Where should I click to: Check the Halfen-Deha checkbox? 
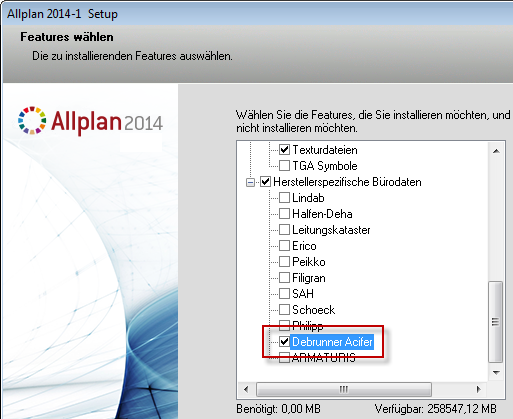pos(284,214)
